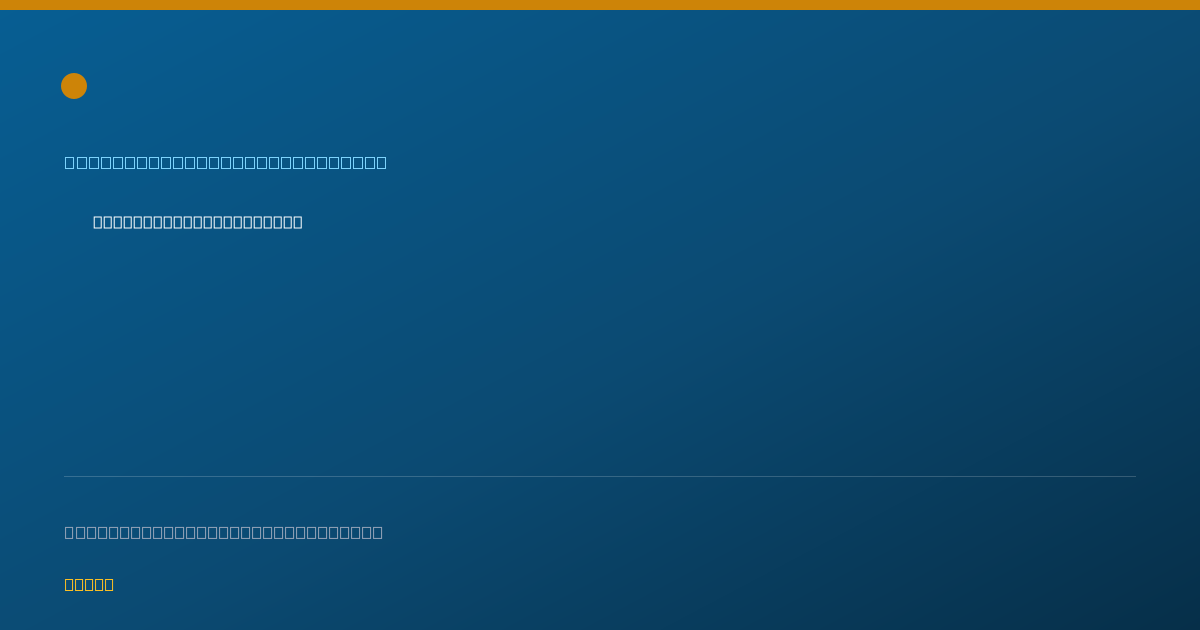The width and height of the screenshot is (1200, 630).
Task: Click the orange circle logo icon
Action: pyautogui.click(x=74, y=86)
